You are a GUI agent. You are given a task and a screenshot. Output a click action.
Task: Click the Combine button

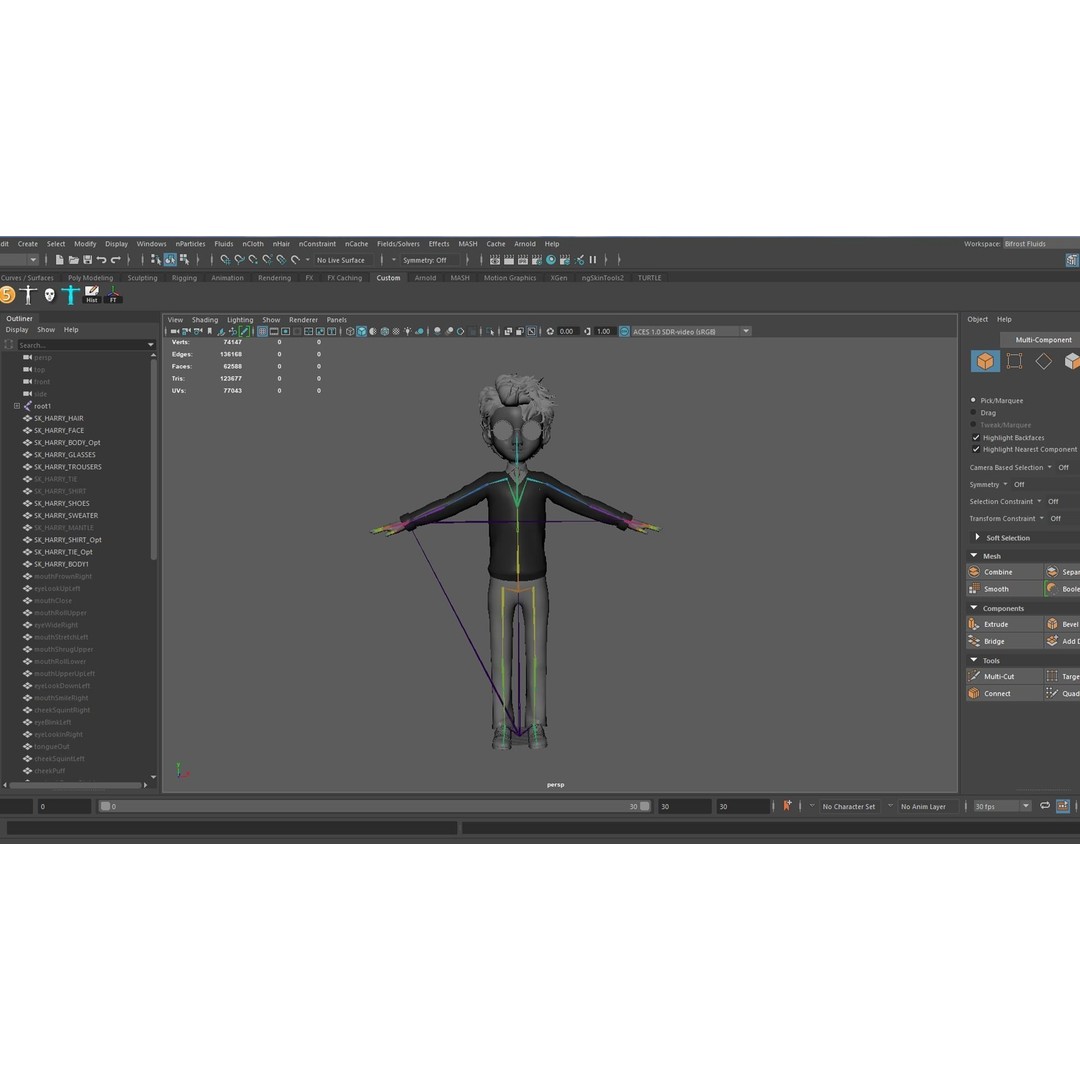pyautogui.click(x=1005, y=572)
